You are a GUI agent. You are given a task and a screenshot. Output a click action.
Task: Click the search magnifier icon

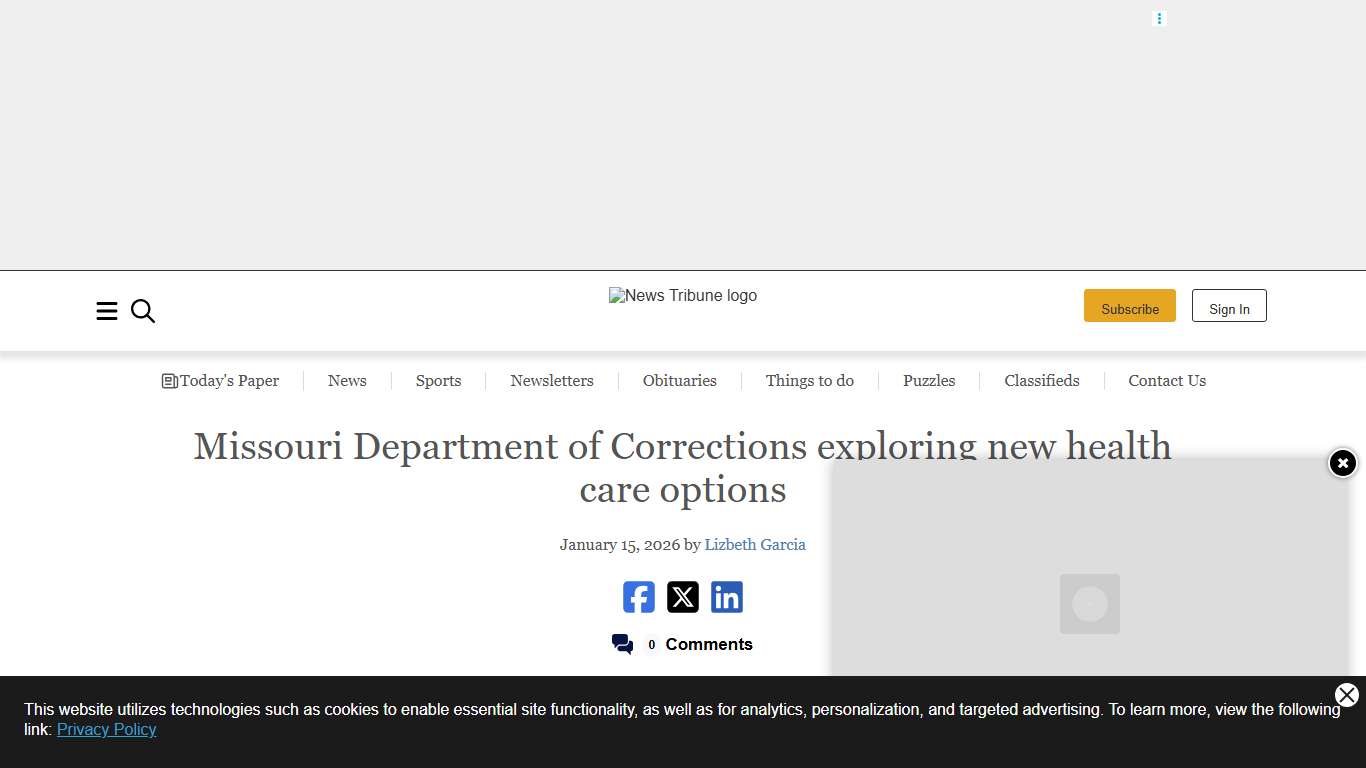pos(142,311)
